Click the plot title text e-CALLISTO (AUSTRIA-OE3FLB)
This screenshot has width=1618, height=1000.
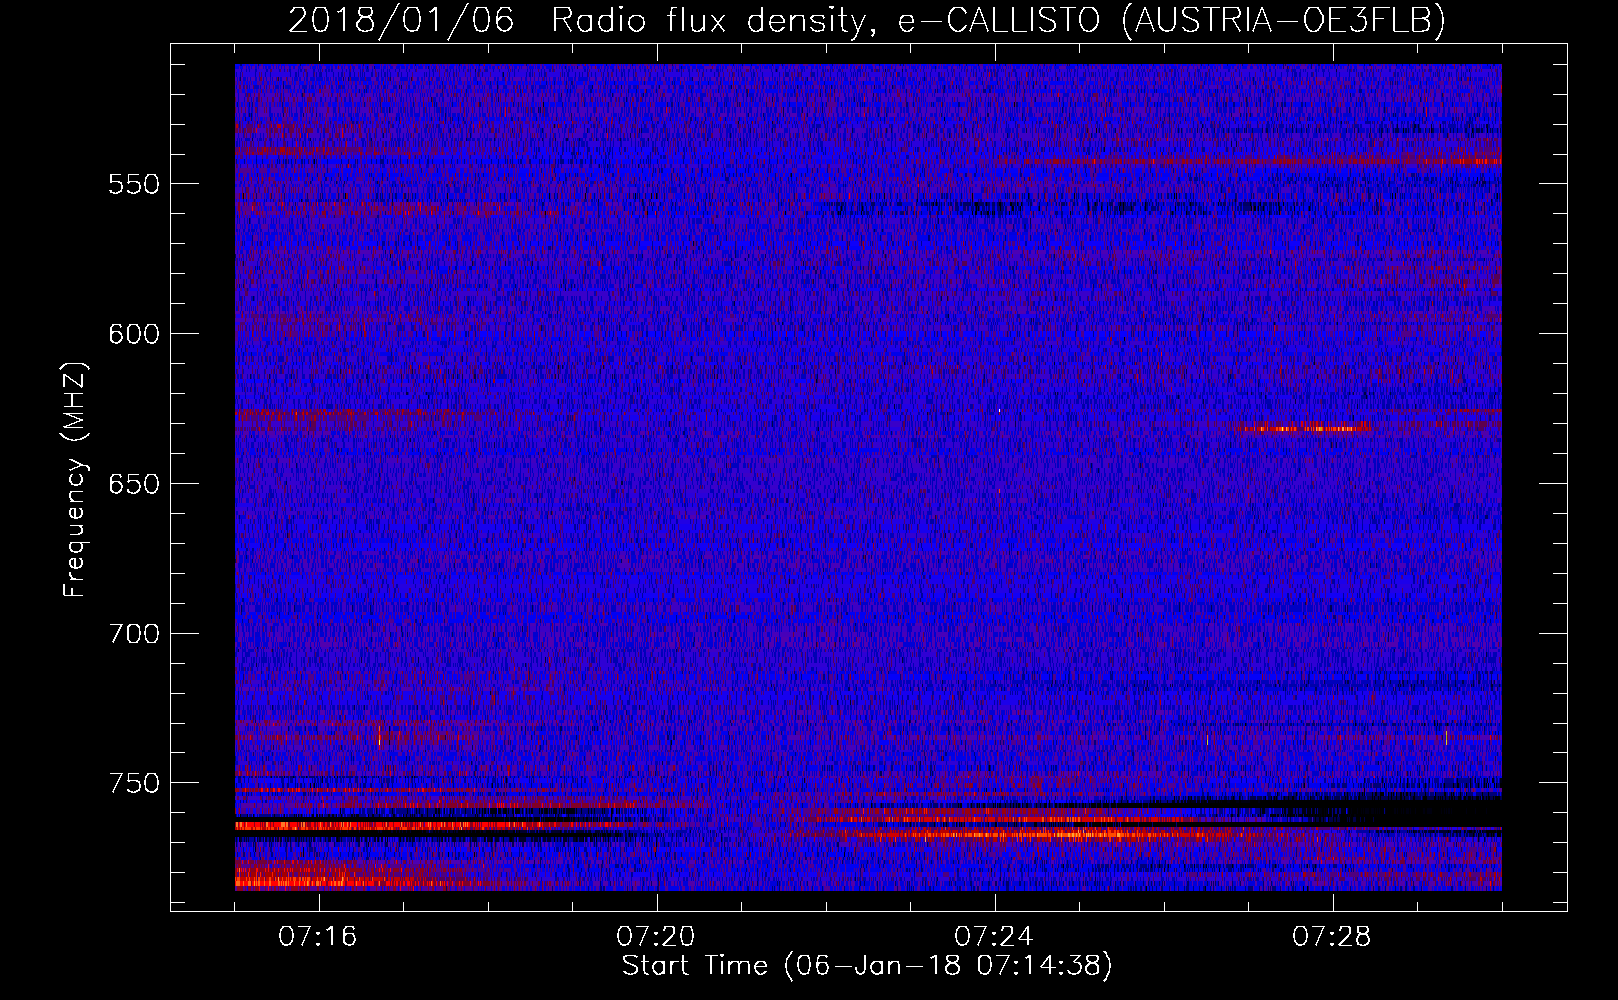pos(1171,21)
